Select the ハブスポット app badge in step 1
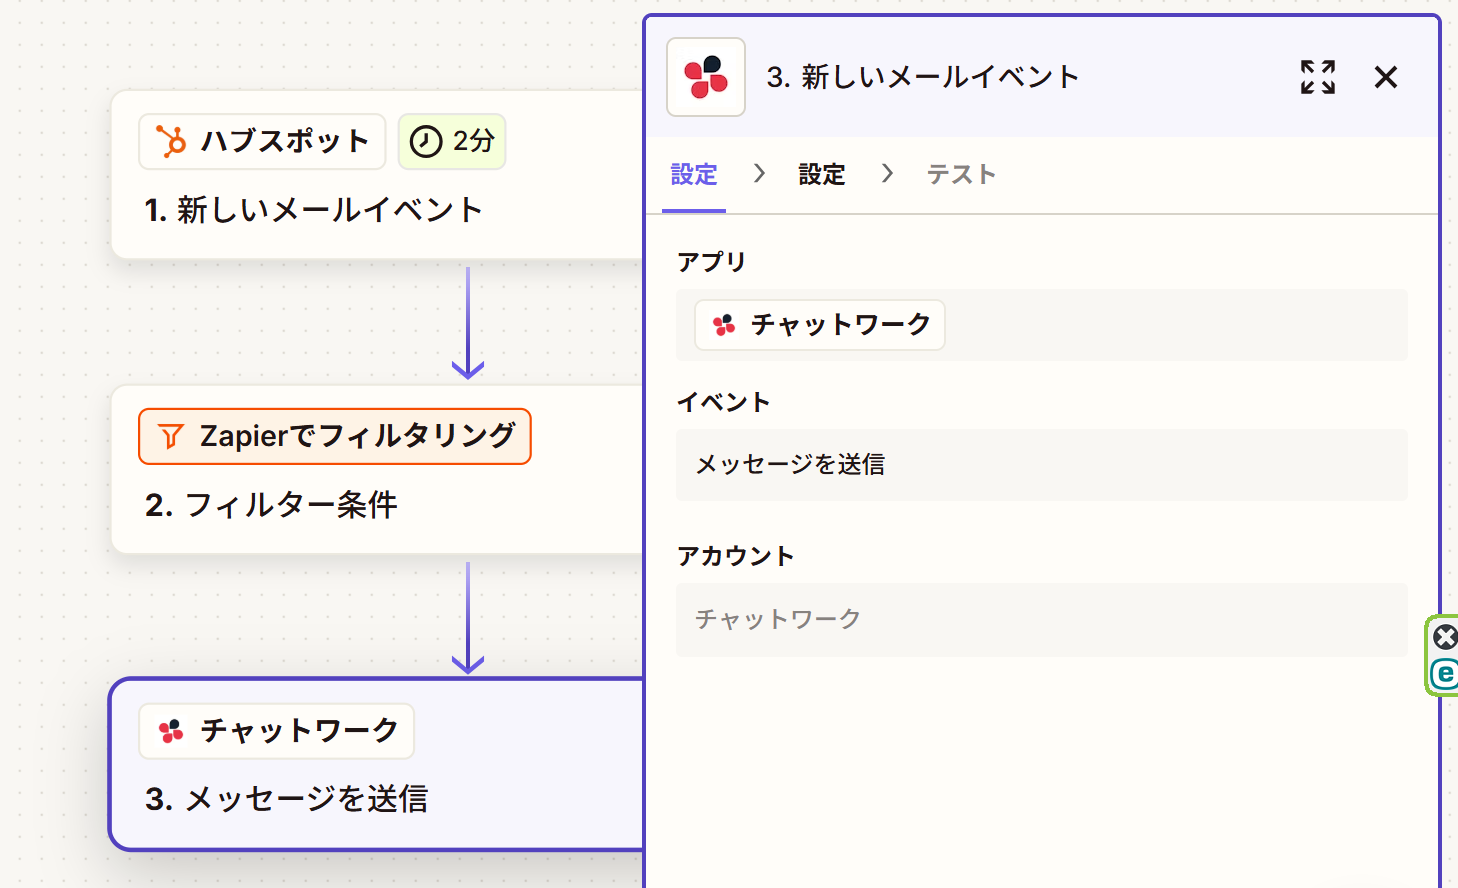This screenshot has width=1458, height=888. point(262,142)
